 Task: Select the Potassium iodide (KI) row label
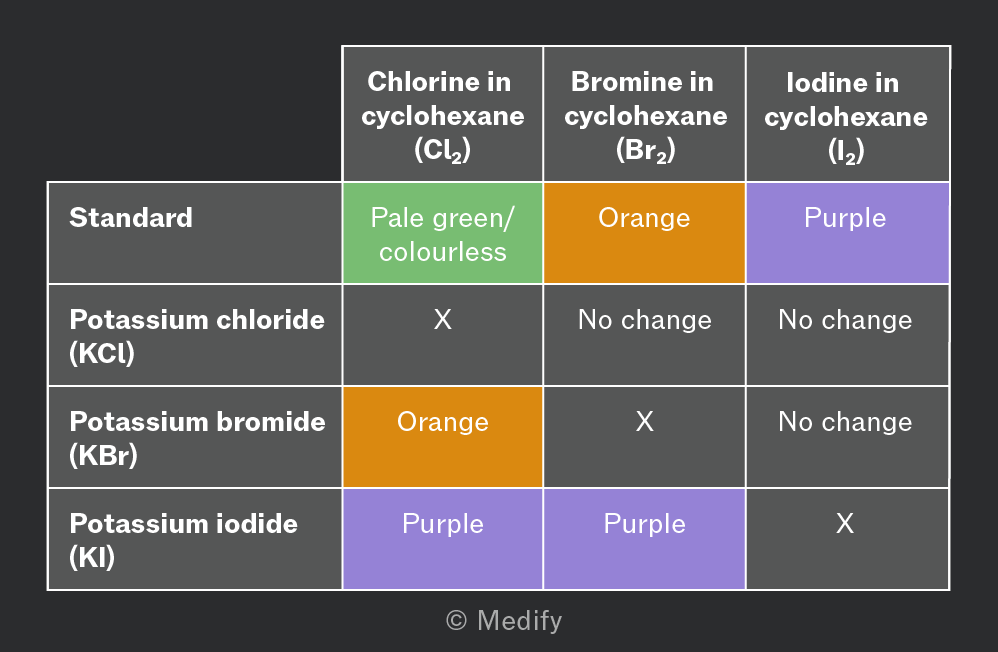pyautogui.click(x=195, y=539)
